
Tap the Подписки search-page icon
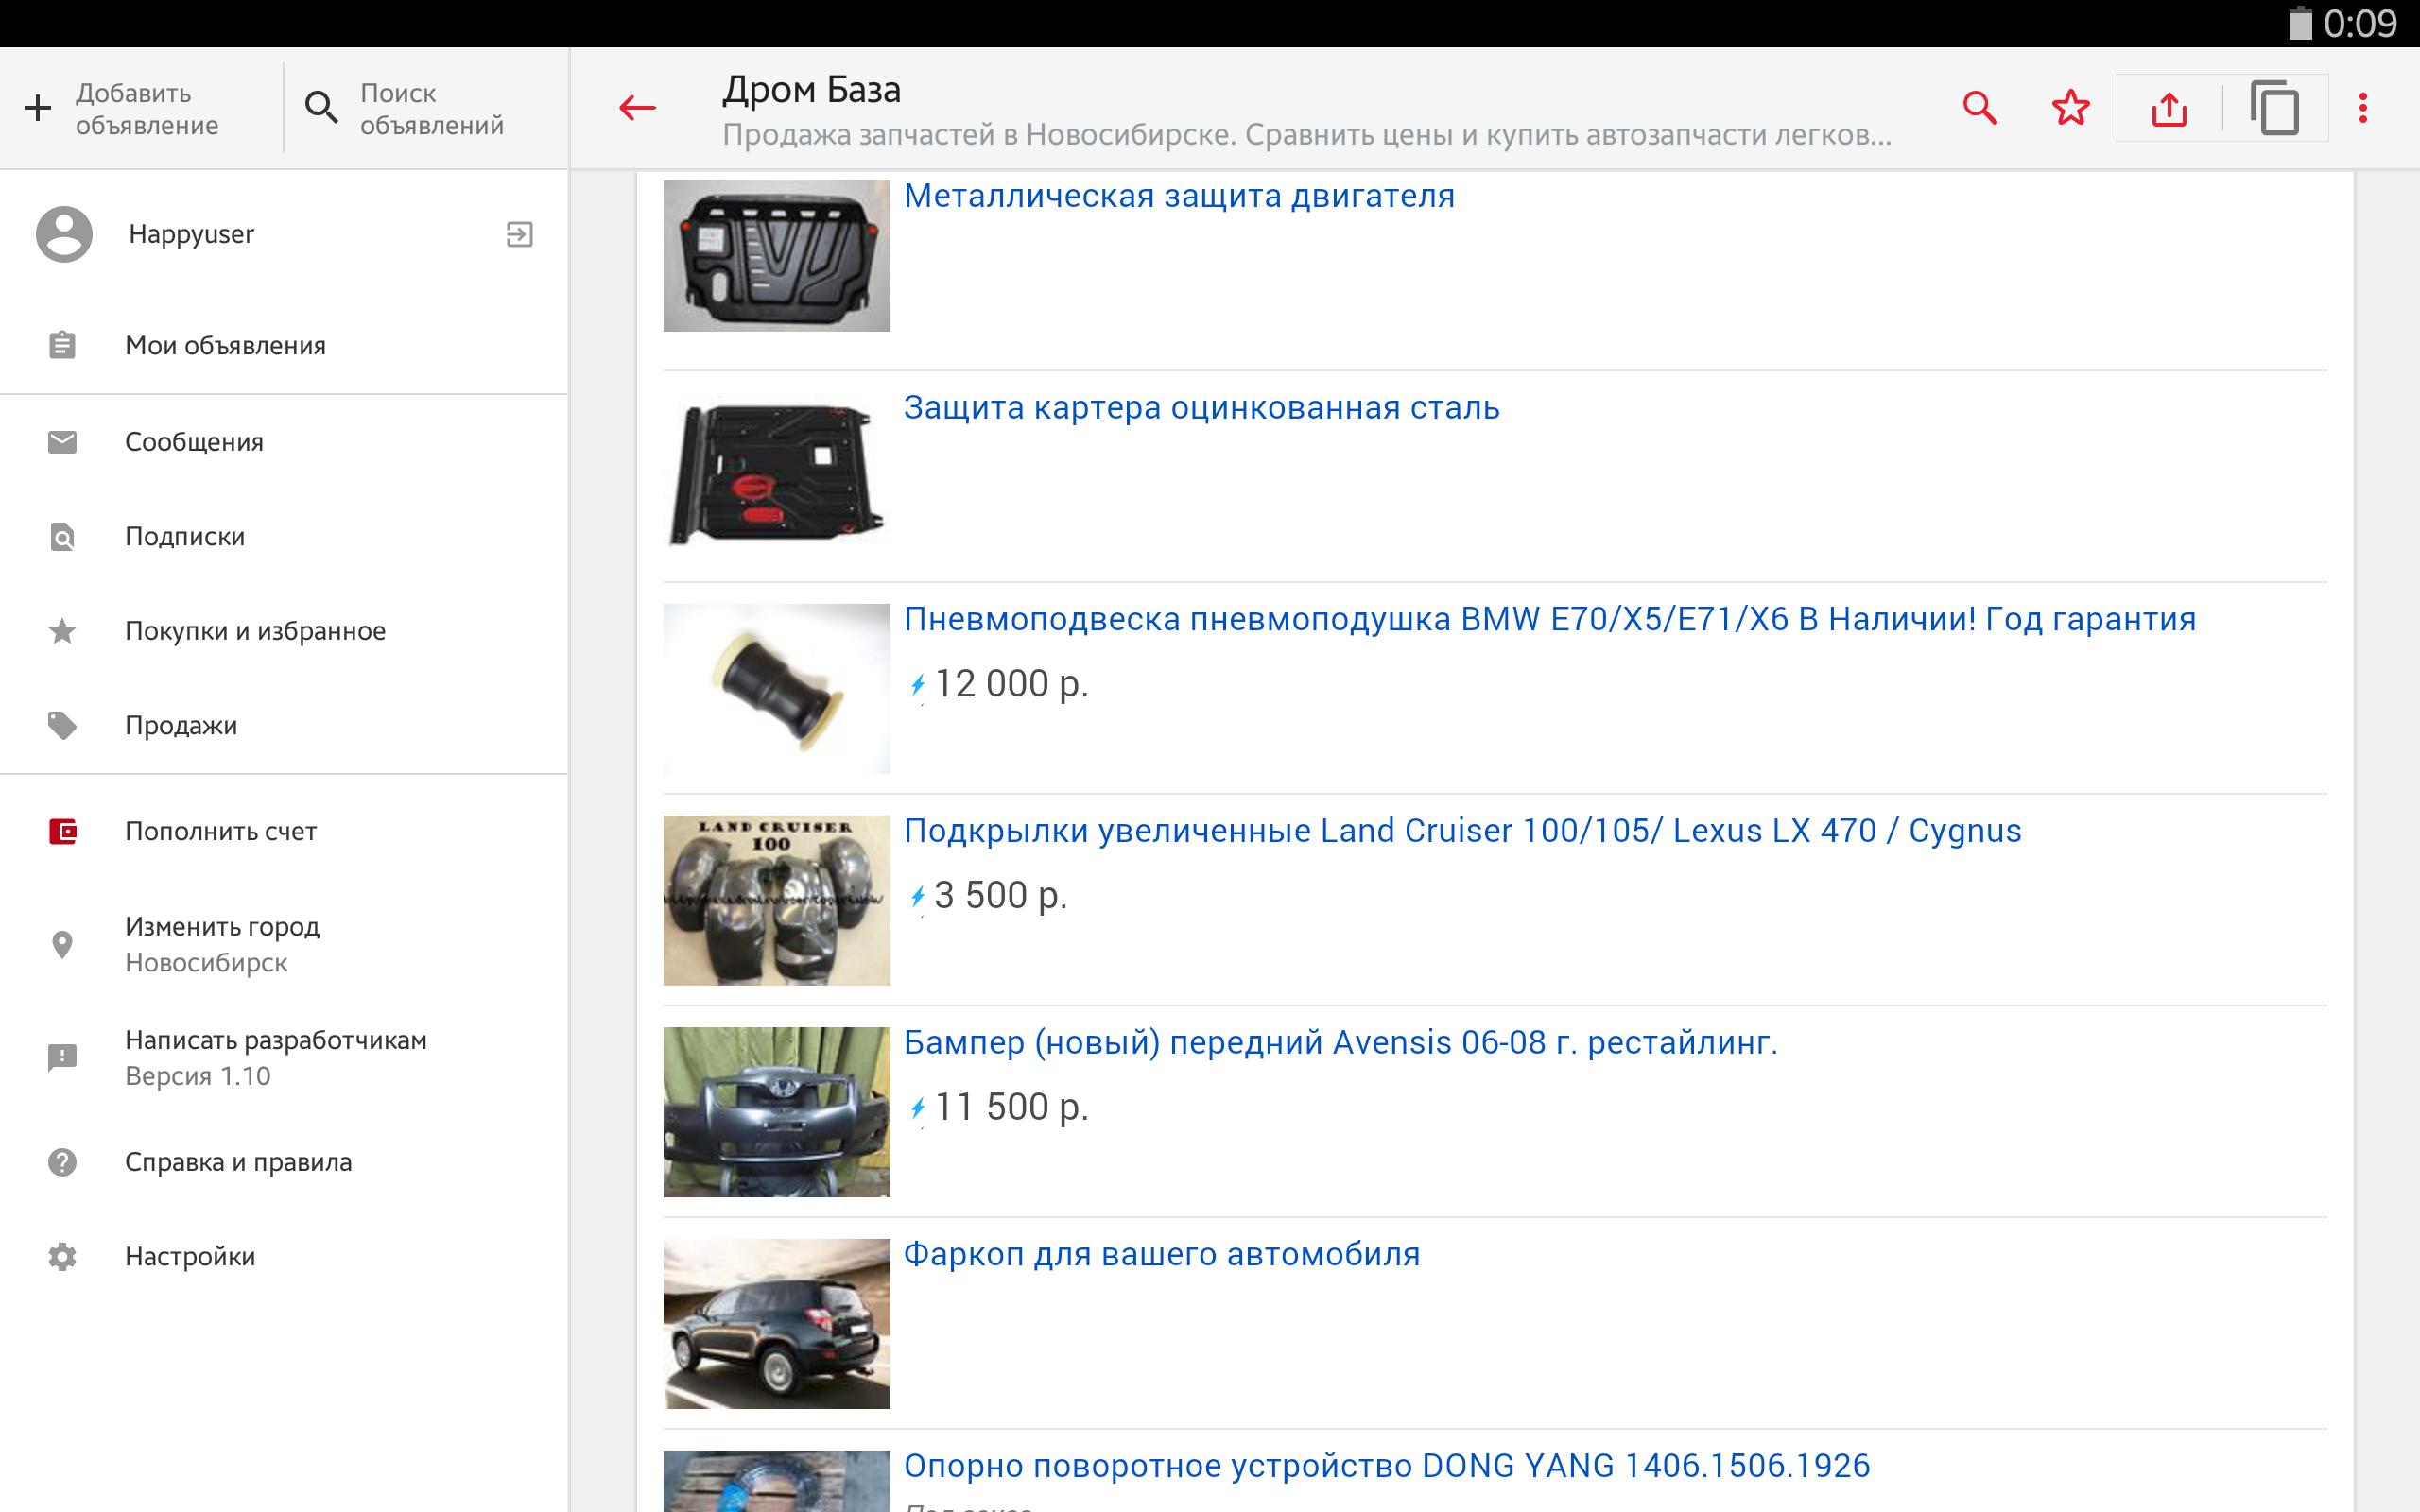coord(62,537)
